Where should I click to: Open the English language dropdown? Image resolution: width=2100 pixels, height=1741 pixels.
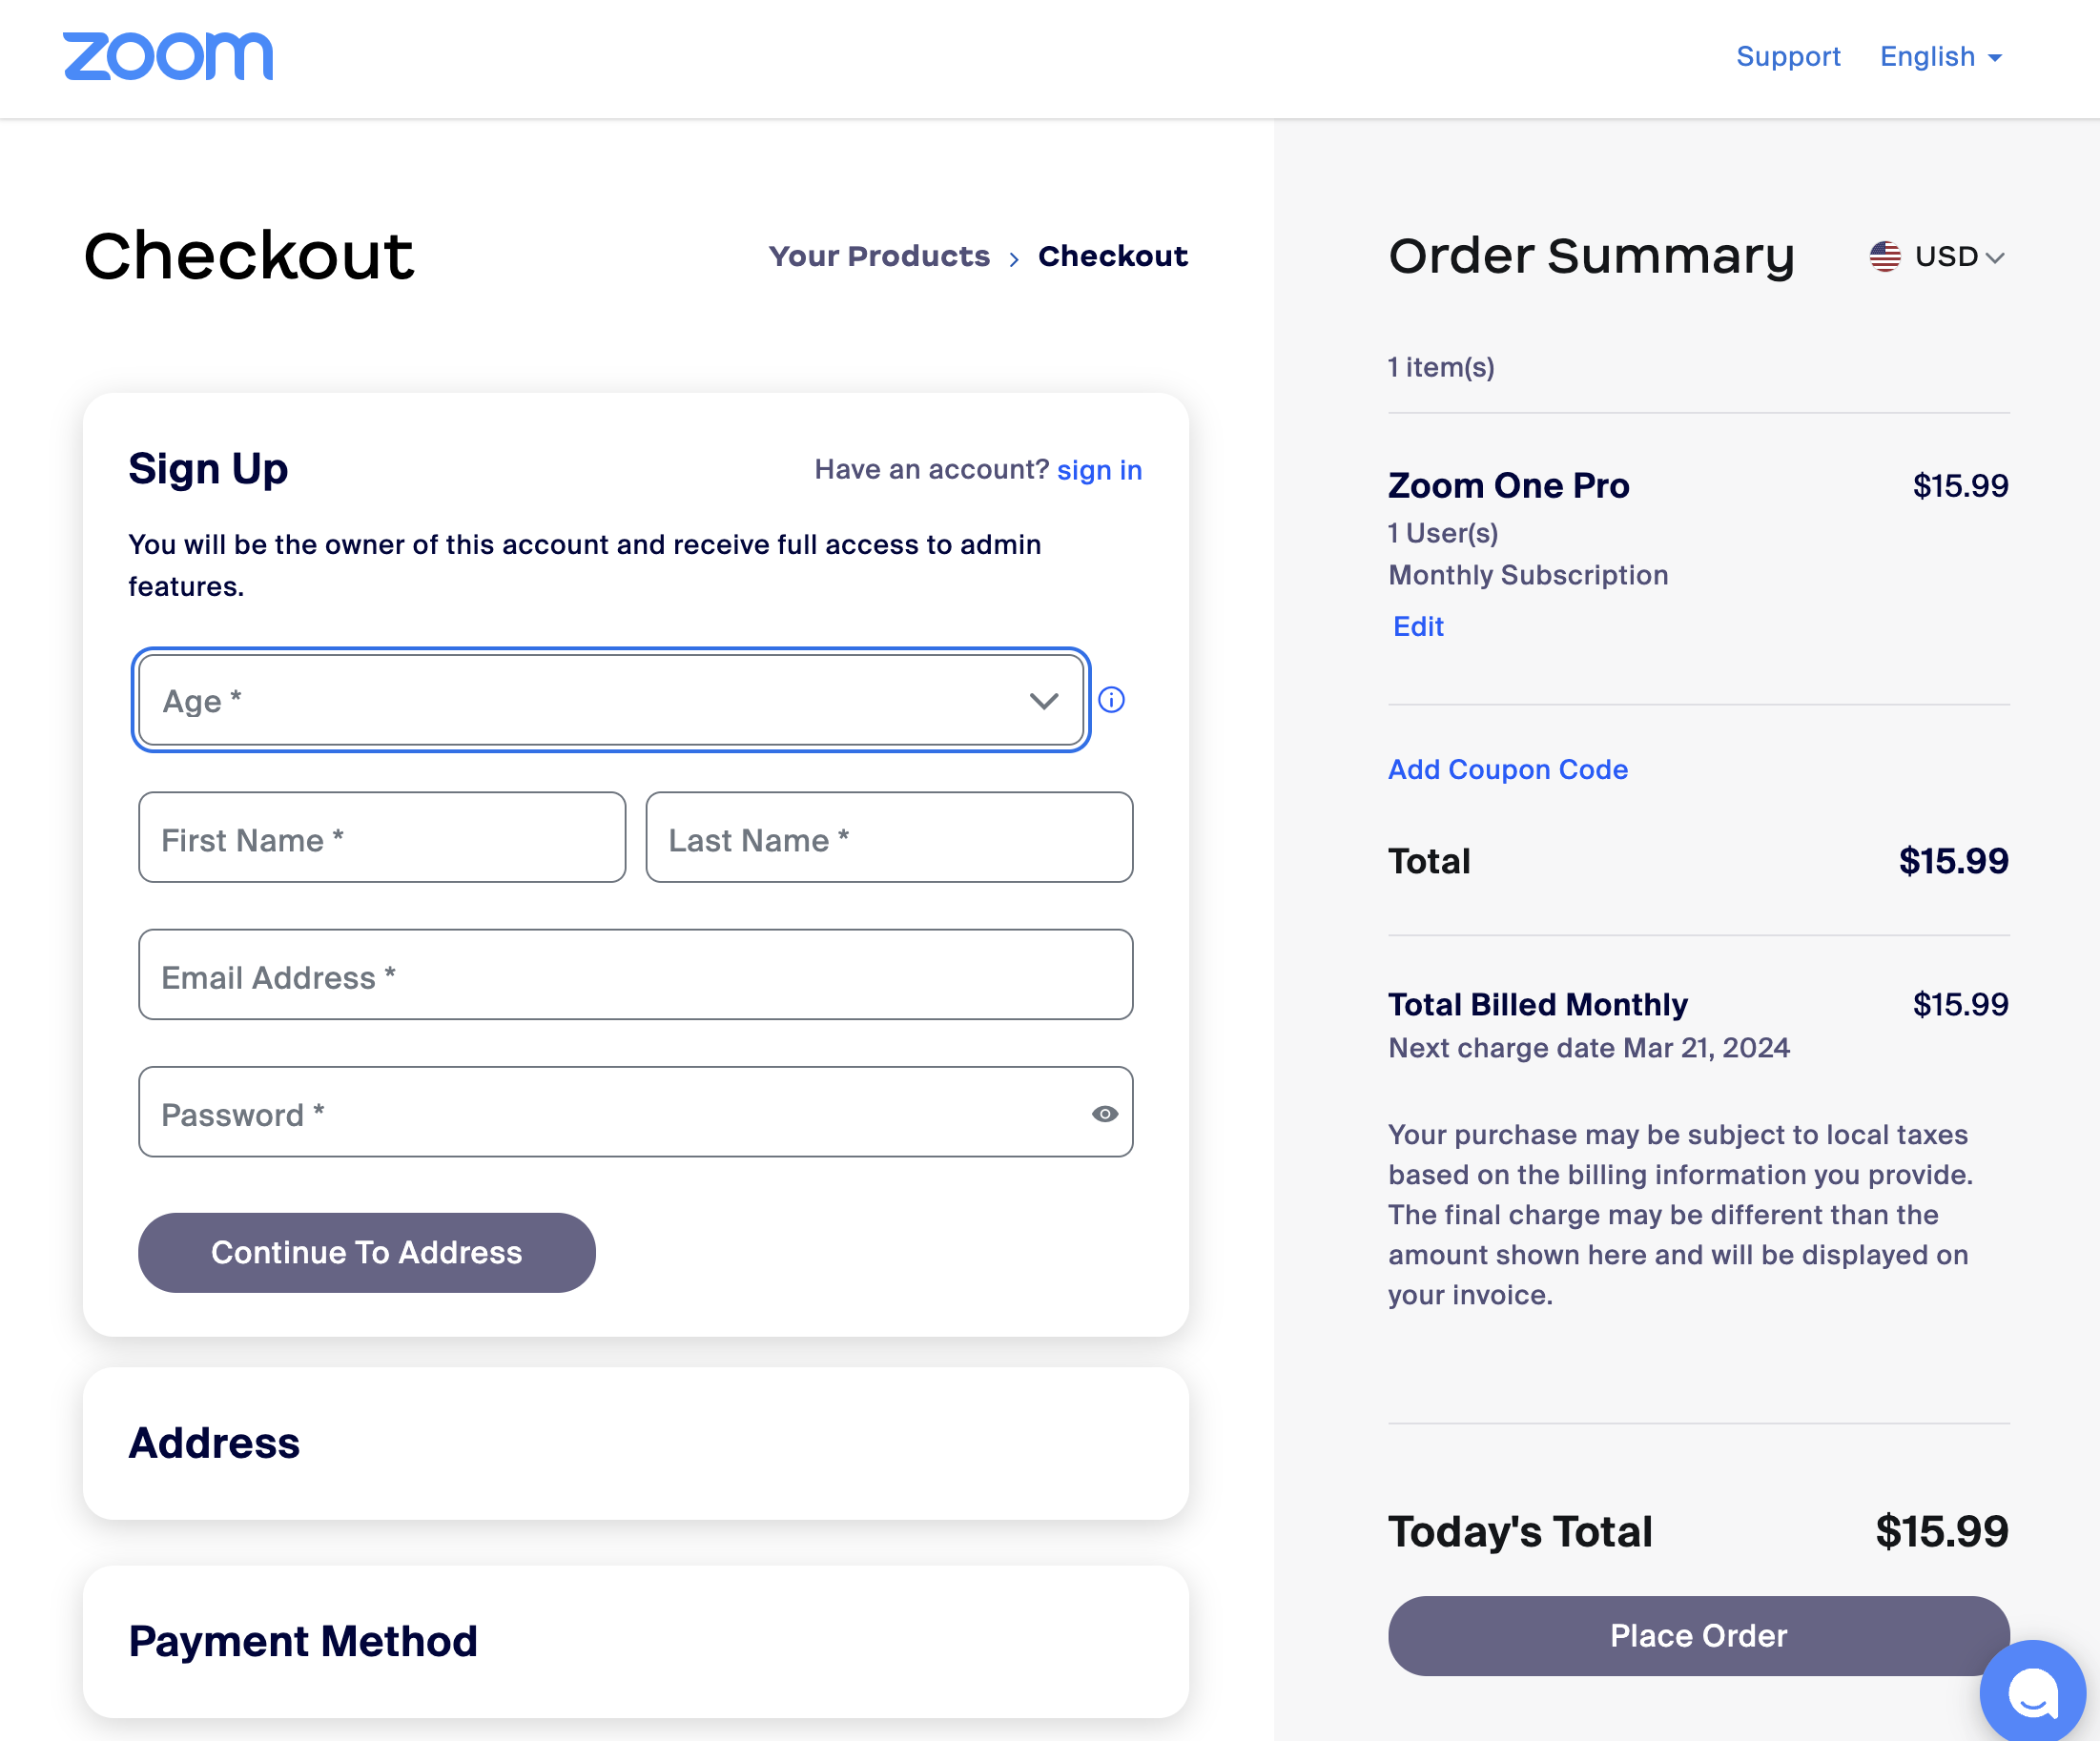pyautogui.click(x=1940, y=57)
